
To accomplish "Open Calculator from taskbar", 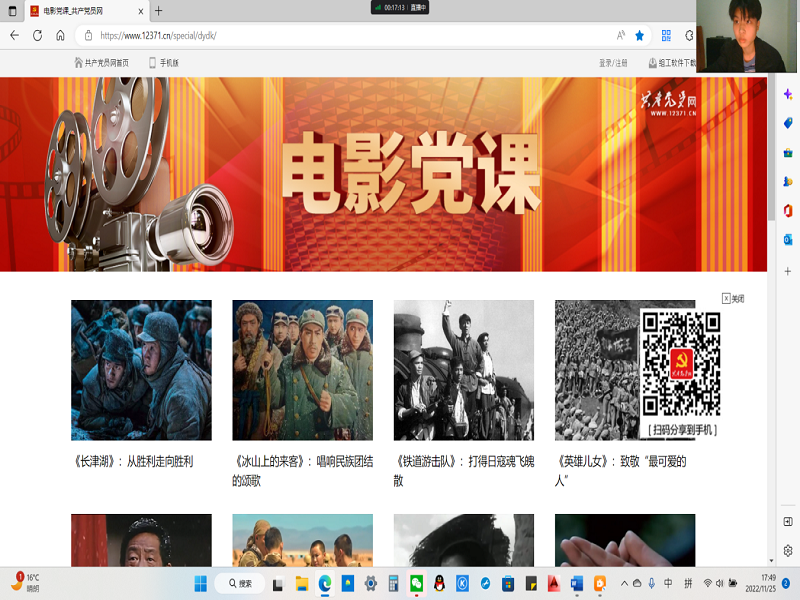I will 393,583.
